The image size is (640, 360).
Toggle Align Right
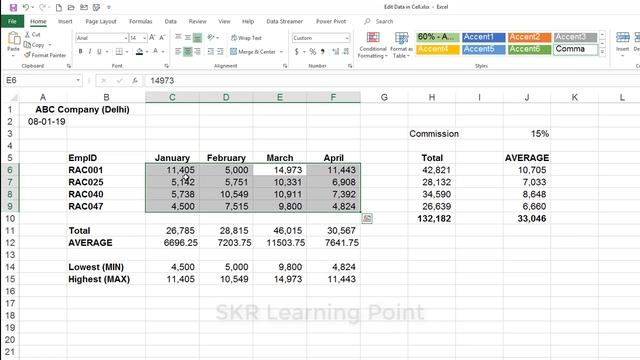click(x=198, y=51)
